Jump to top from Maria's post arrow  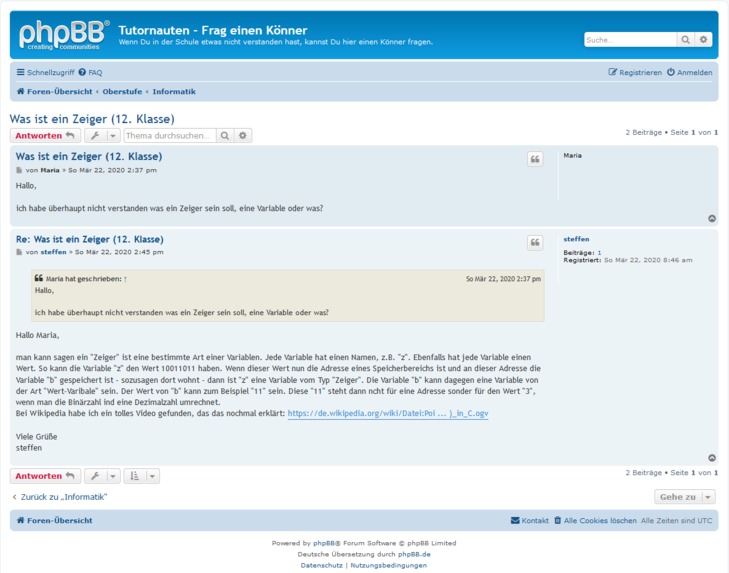tap(712, 219)
